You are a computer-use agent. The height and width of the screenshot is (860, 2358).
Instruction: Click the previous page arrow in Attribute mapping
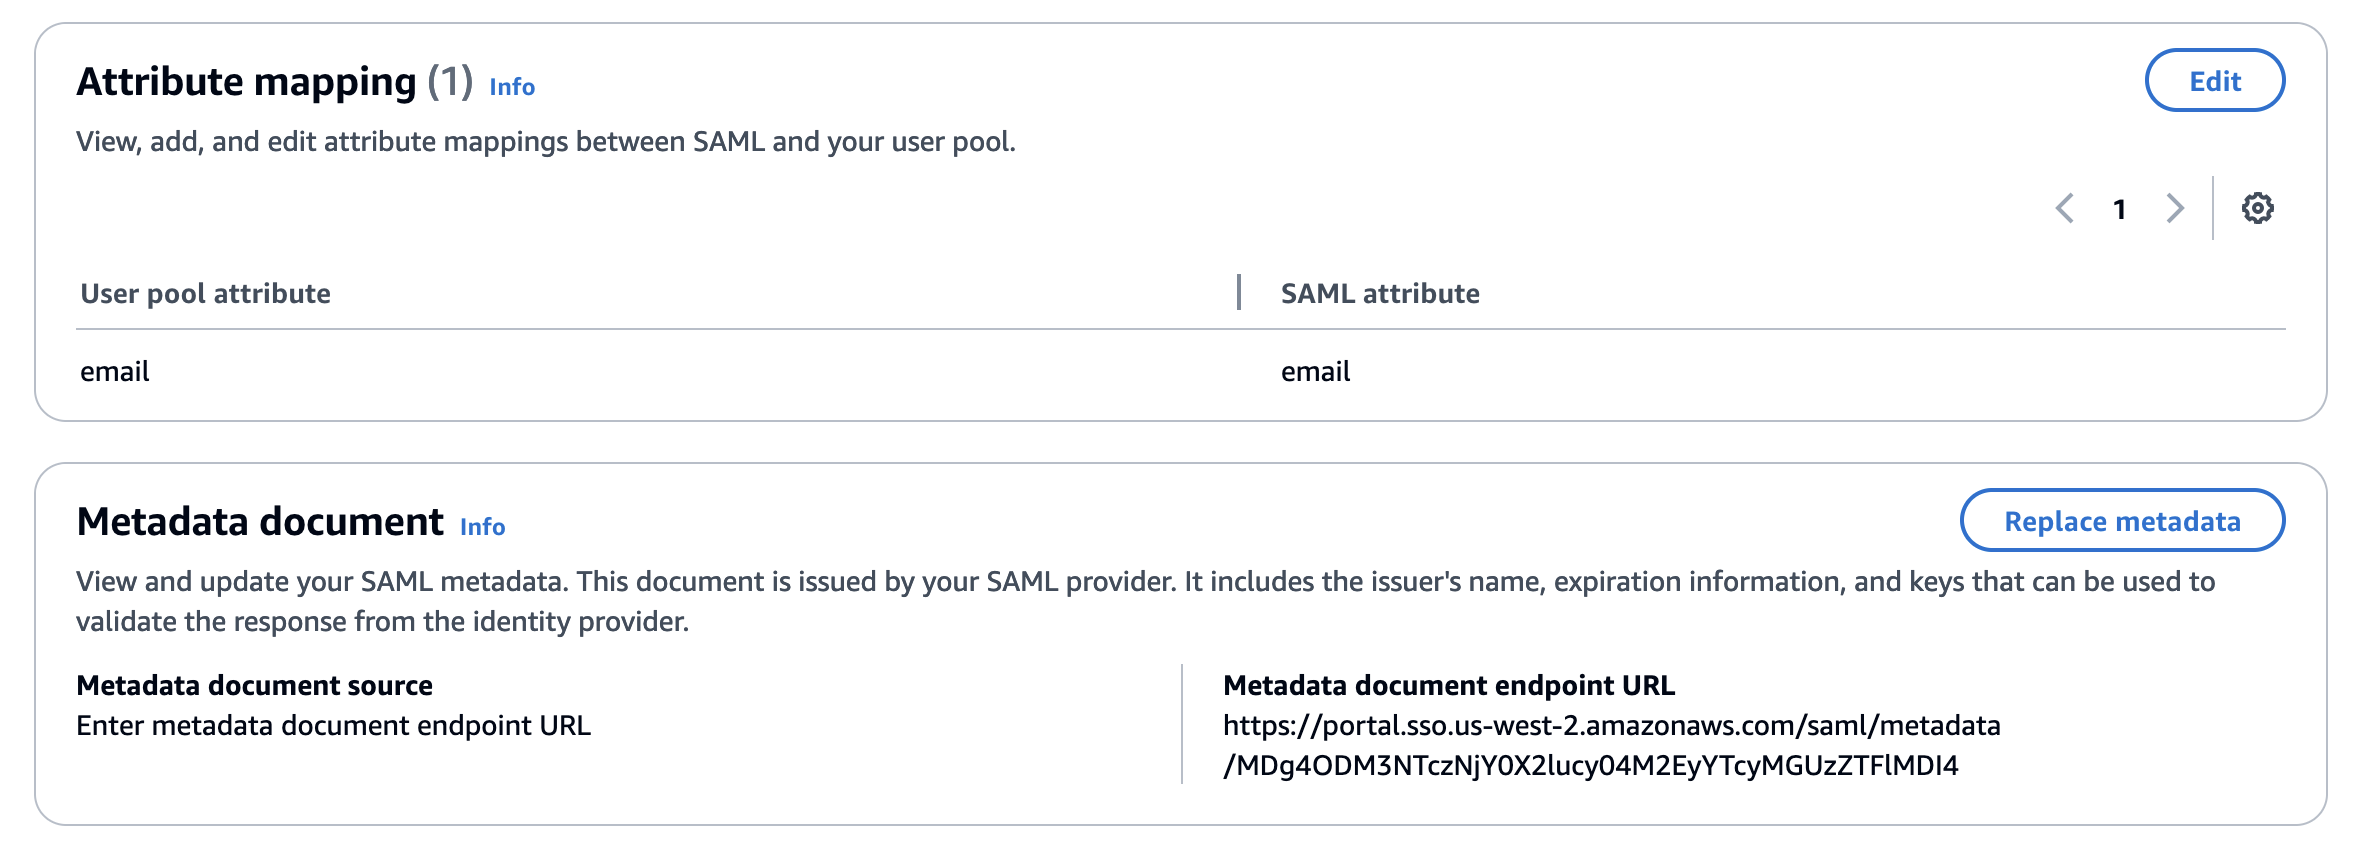2066,209
